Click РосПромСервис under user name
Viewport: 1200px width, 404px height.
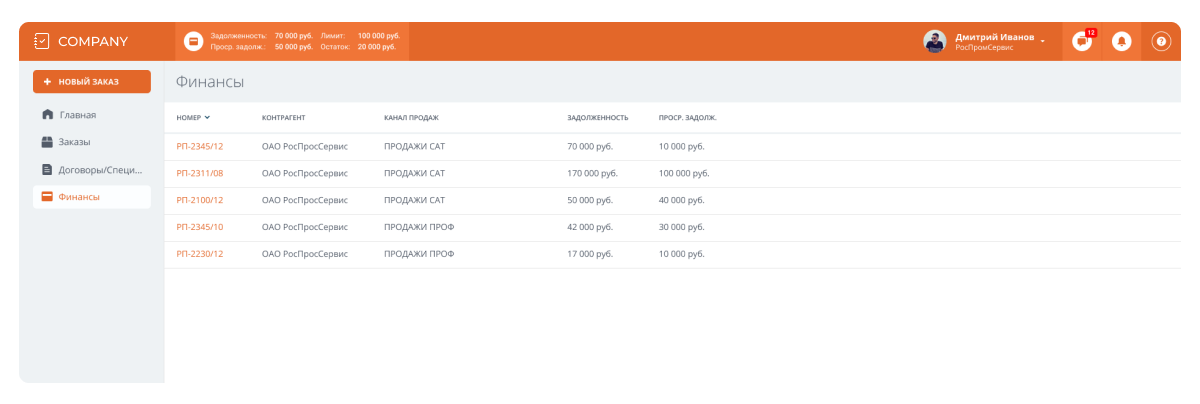[x=985, y=47]
